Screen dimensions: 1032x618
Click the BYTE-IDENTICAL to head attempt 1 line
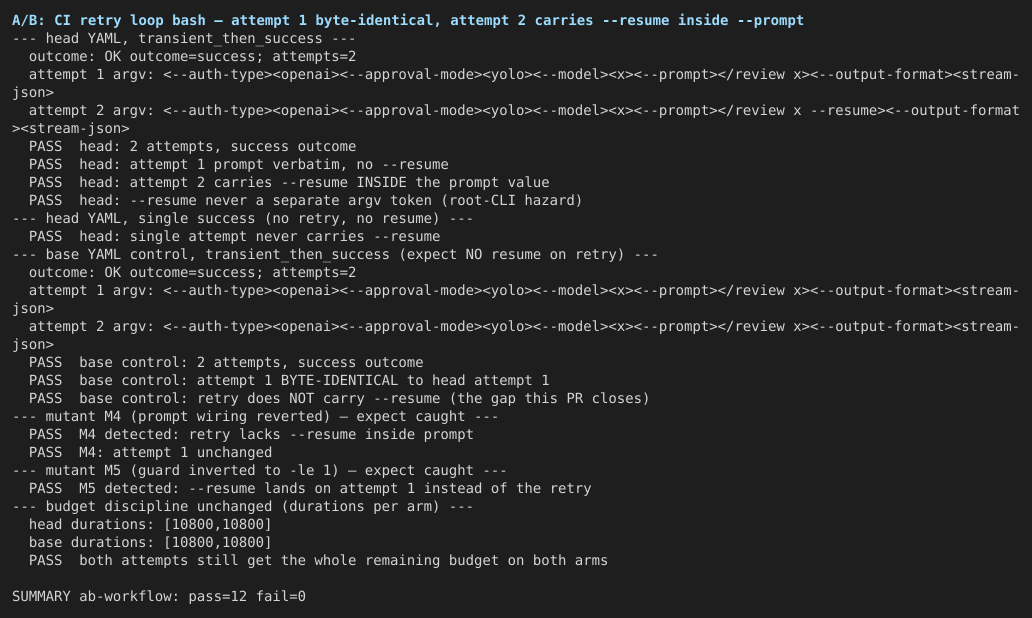coord(289,380)
